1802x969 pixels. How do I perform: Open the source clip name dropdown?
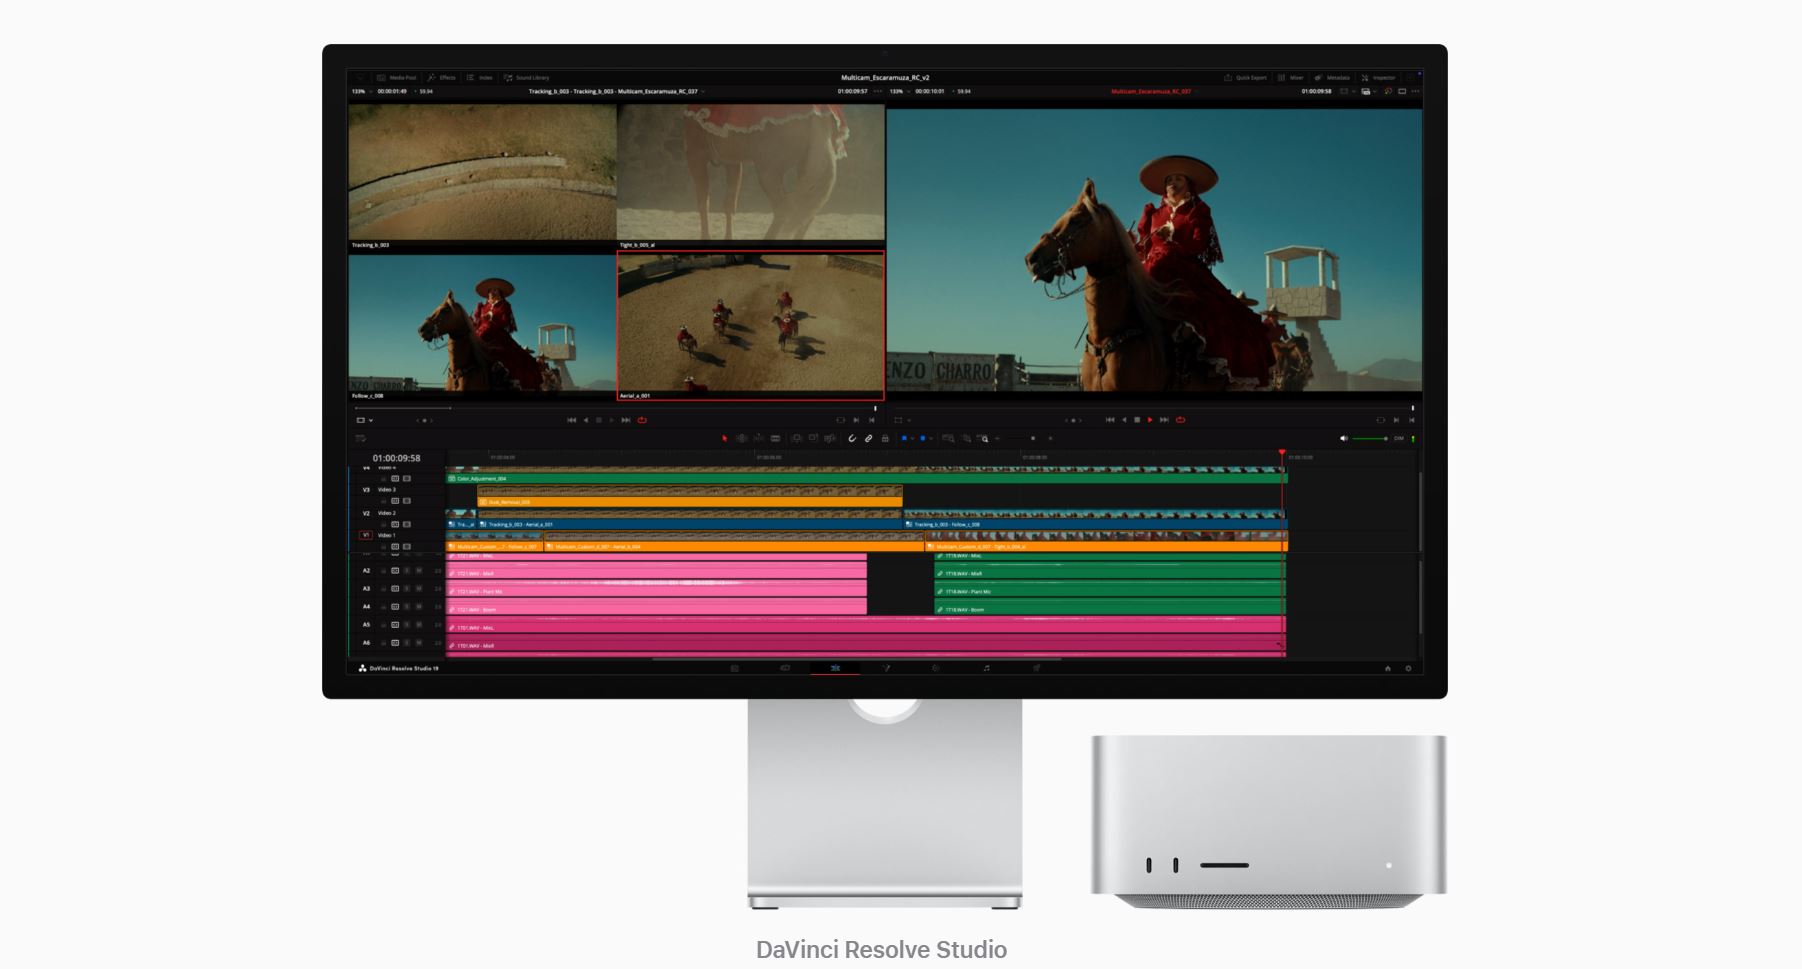coord(616,91)
